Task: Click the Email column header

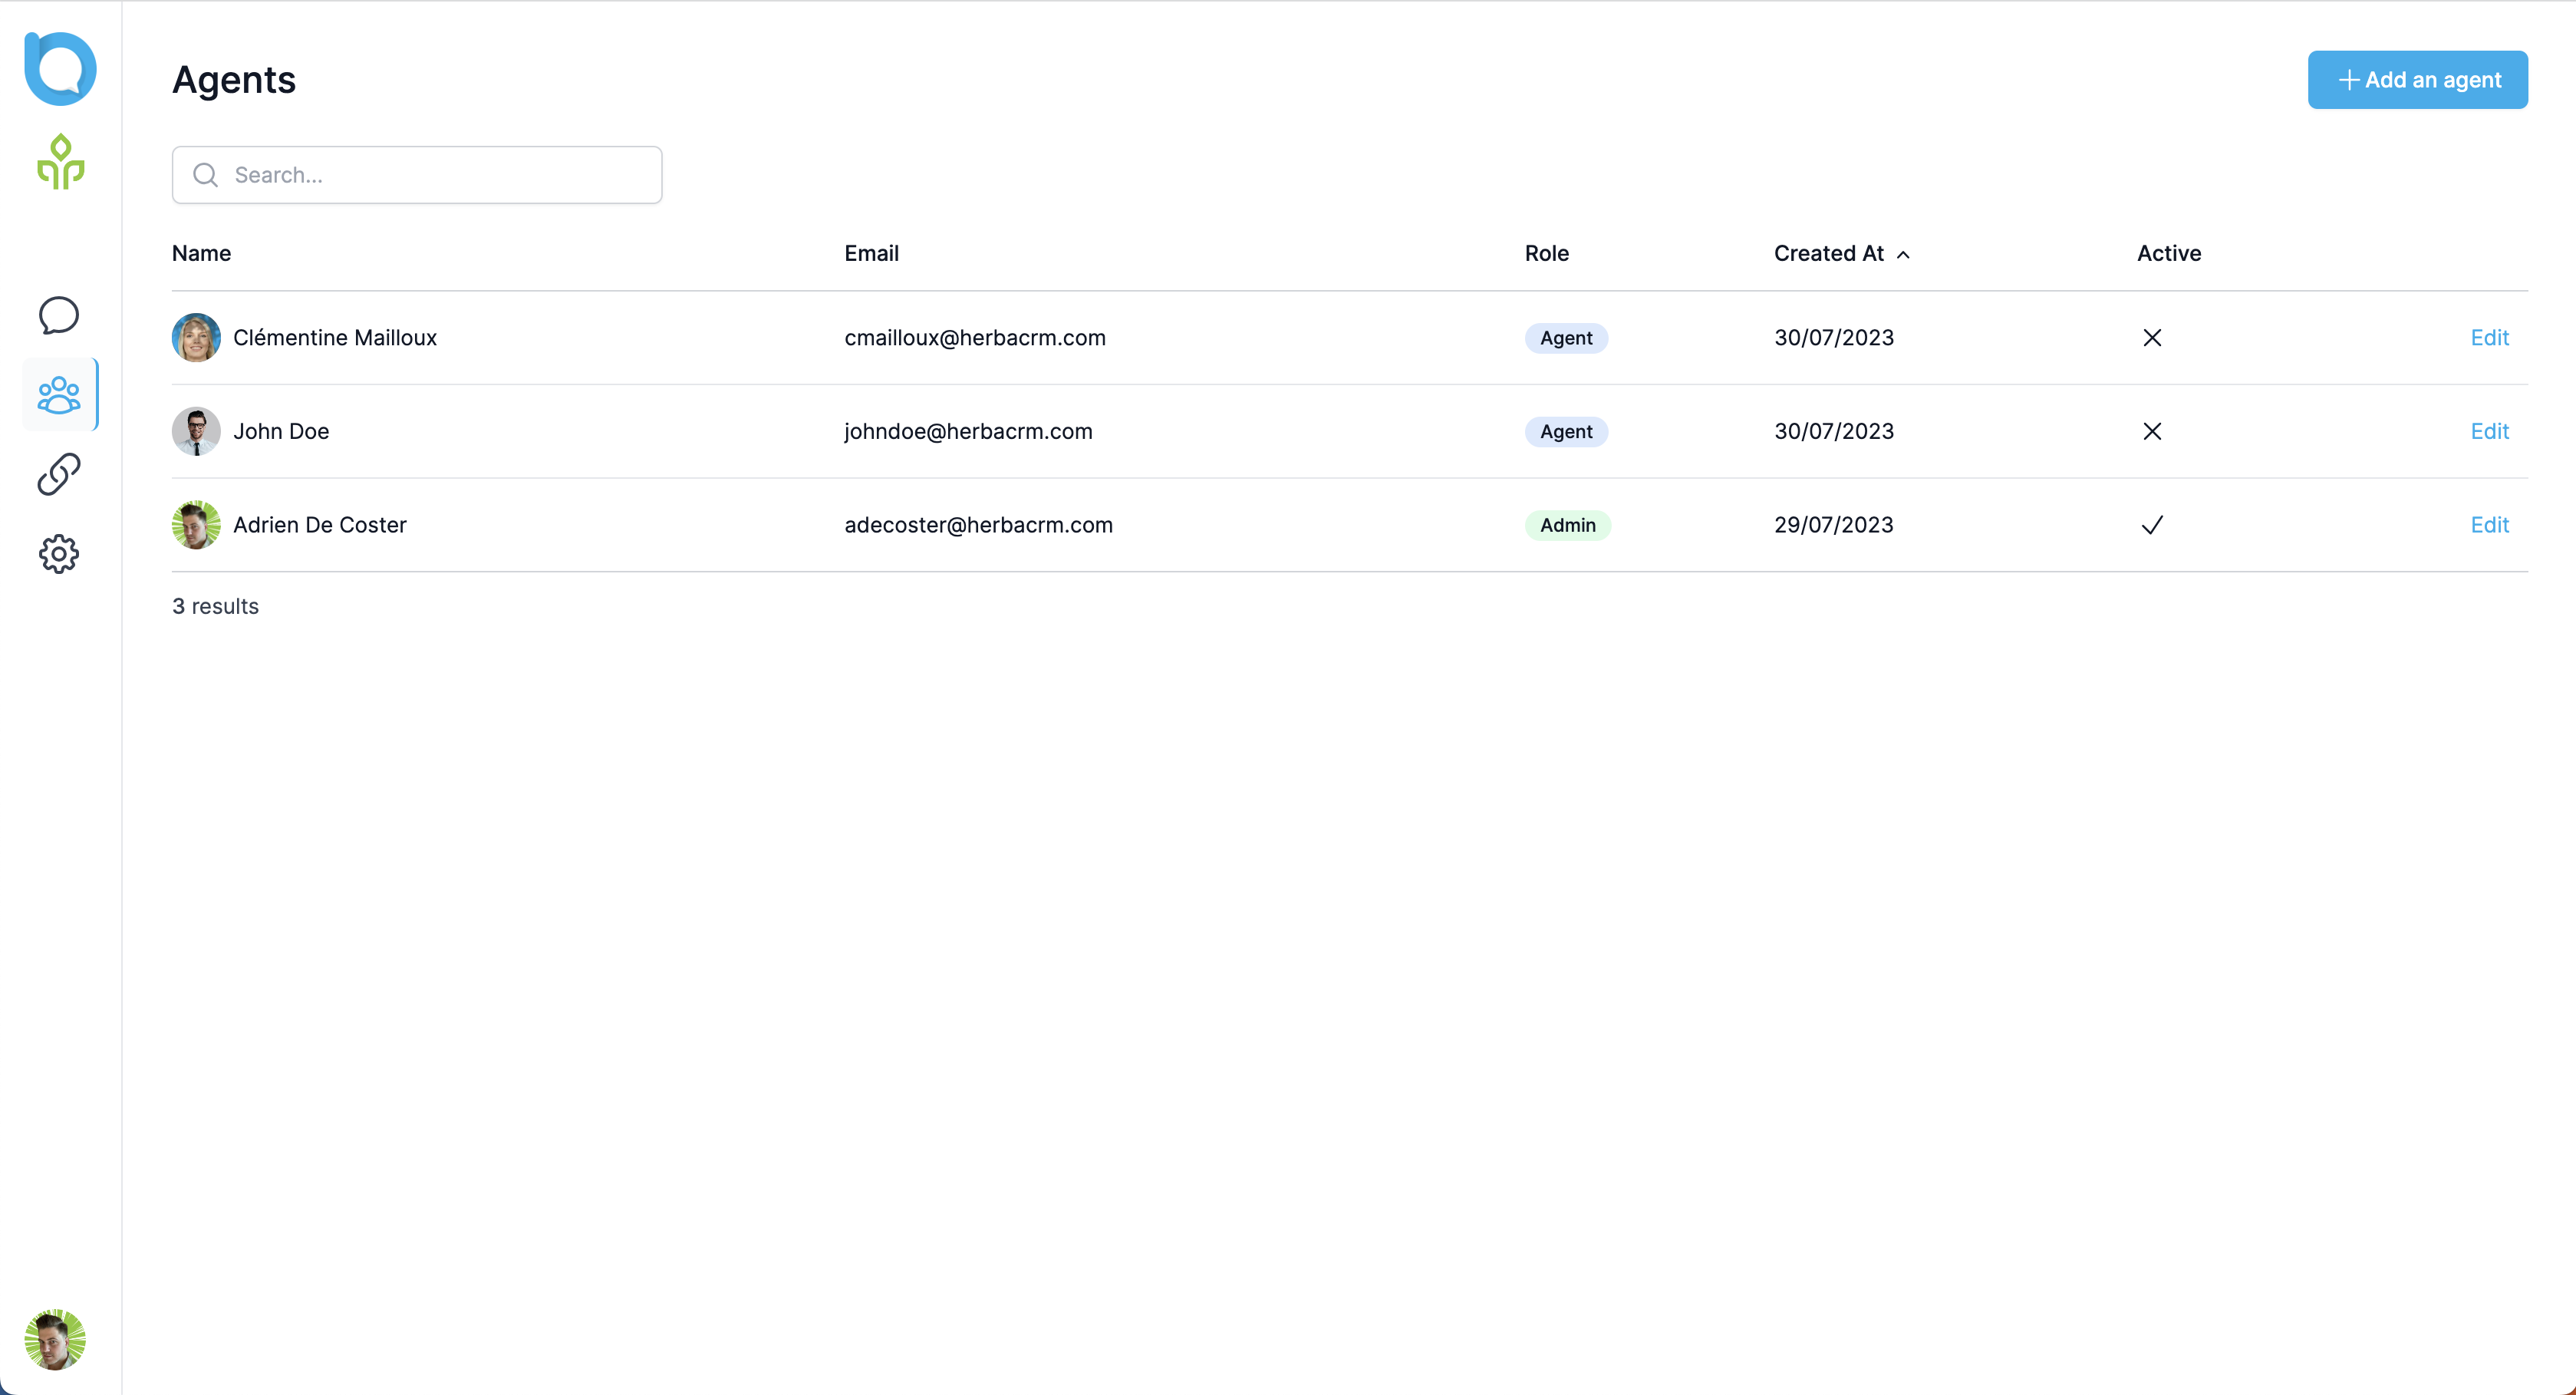Action: [x=871, y=253]
